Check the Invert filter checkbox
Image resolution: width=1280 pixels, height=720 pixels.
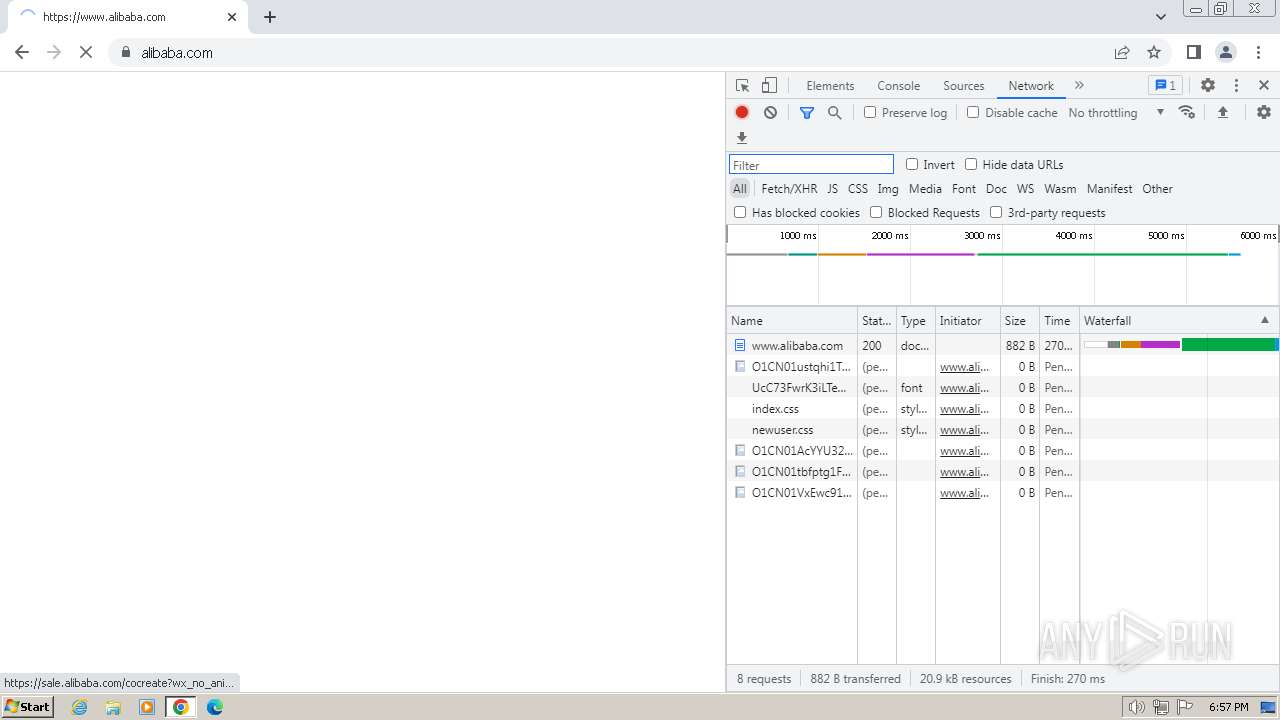coord(912,165)
